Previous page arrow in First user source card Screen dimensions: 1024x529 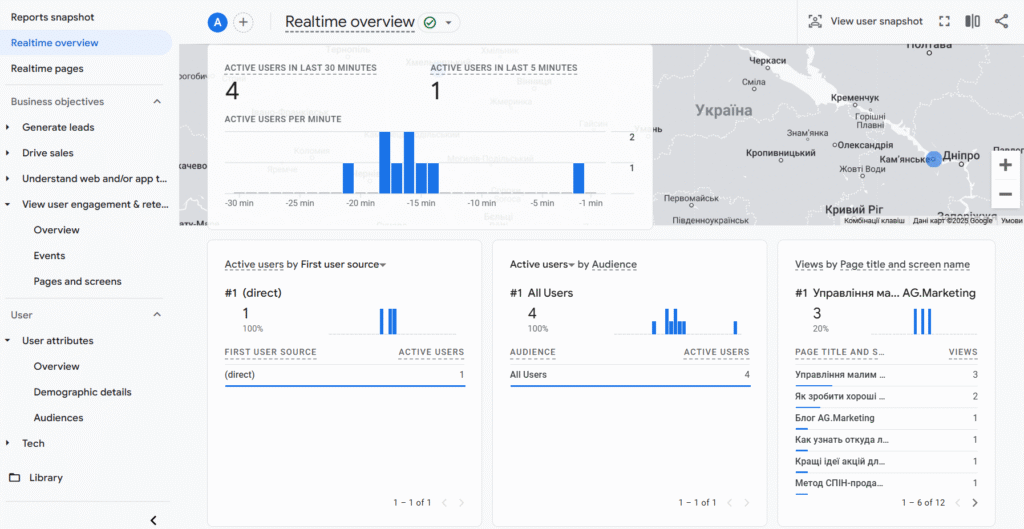(x=444, y=503)
